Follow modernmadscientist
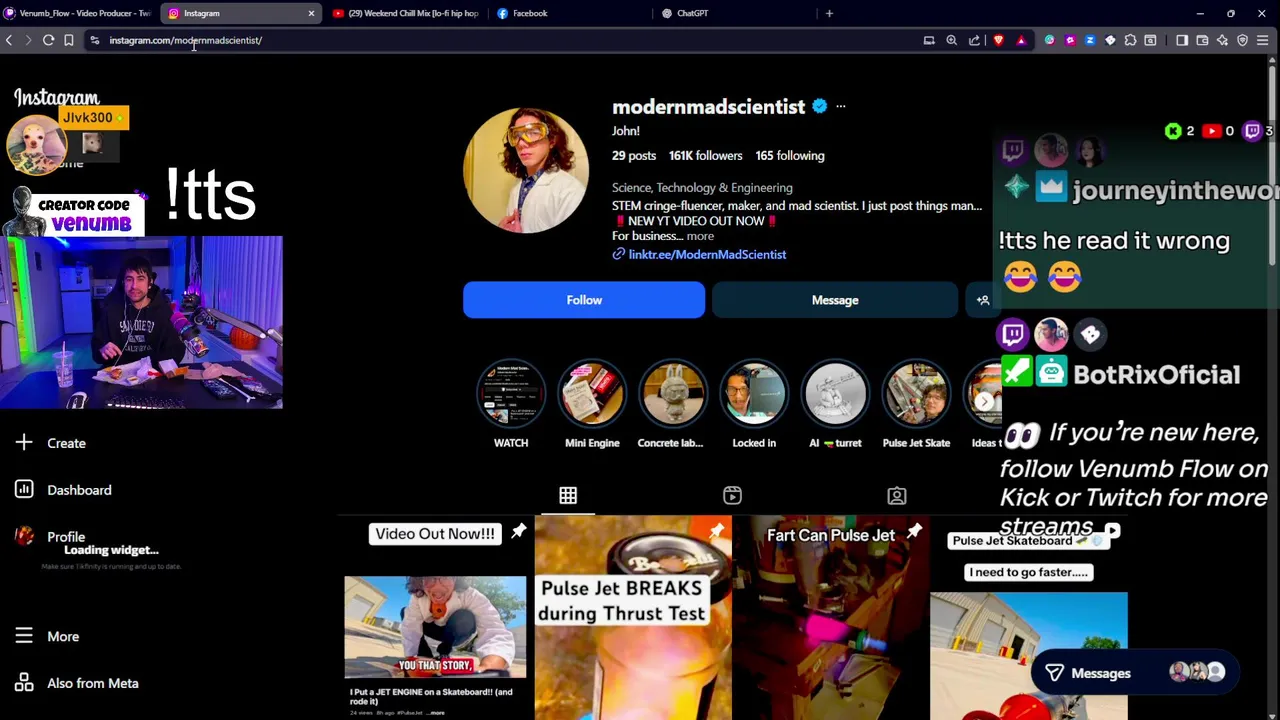The height and width of the screenshot is (720, 1280). point(584,300)
